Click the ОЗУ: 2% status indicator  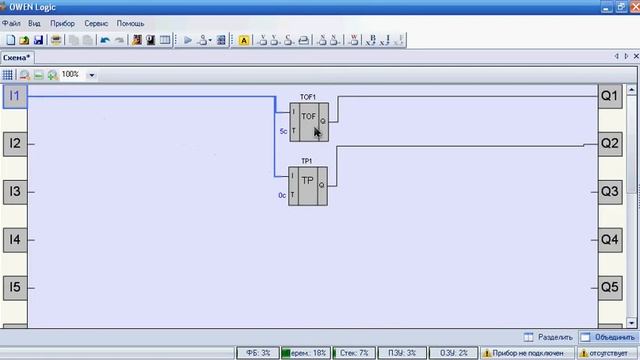pos(453,353)
